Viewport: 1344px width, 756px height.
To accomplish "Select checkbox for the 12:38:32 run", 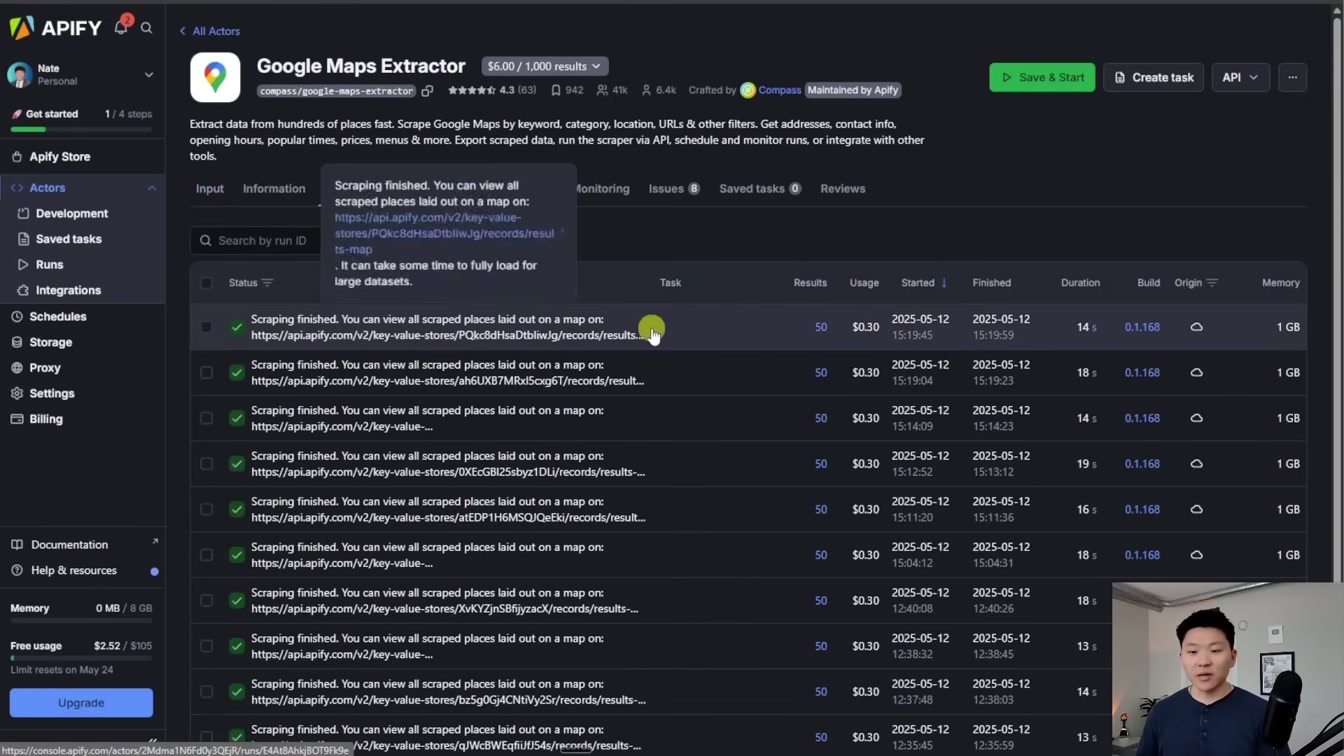I will [206, 646].
